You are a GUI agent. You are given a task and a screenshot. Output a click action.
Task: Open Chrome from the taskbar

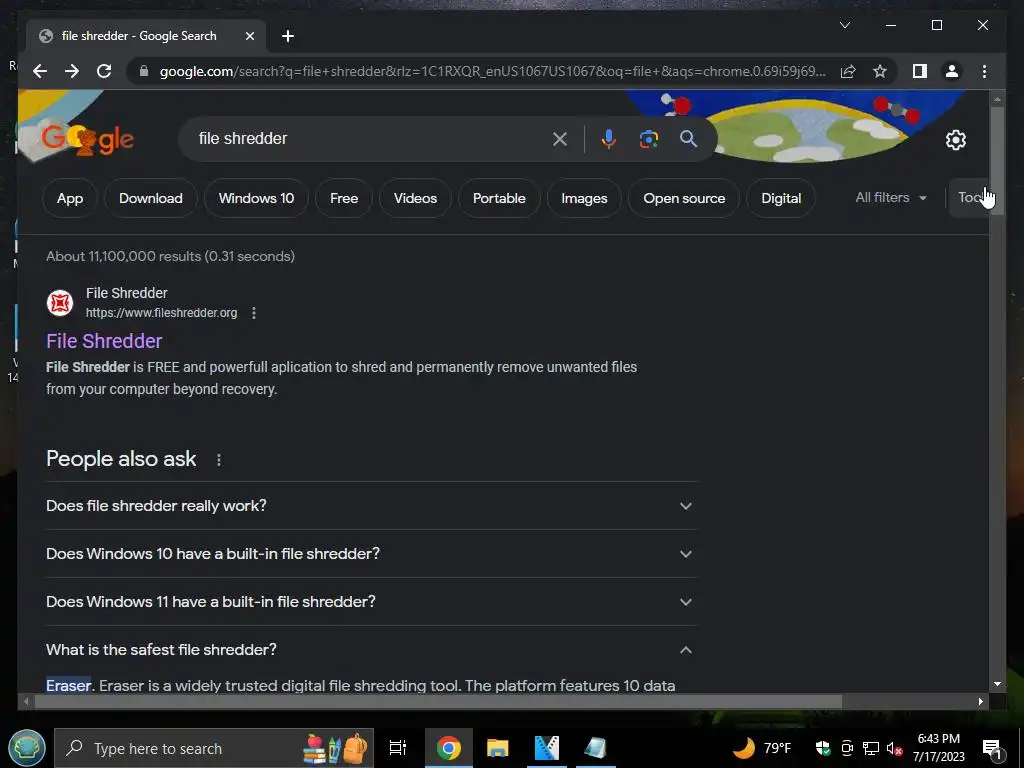click(448, 748)
